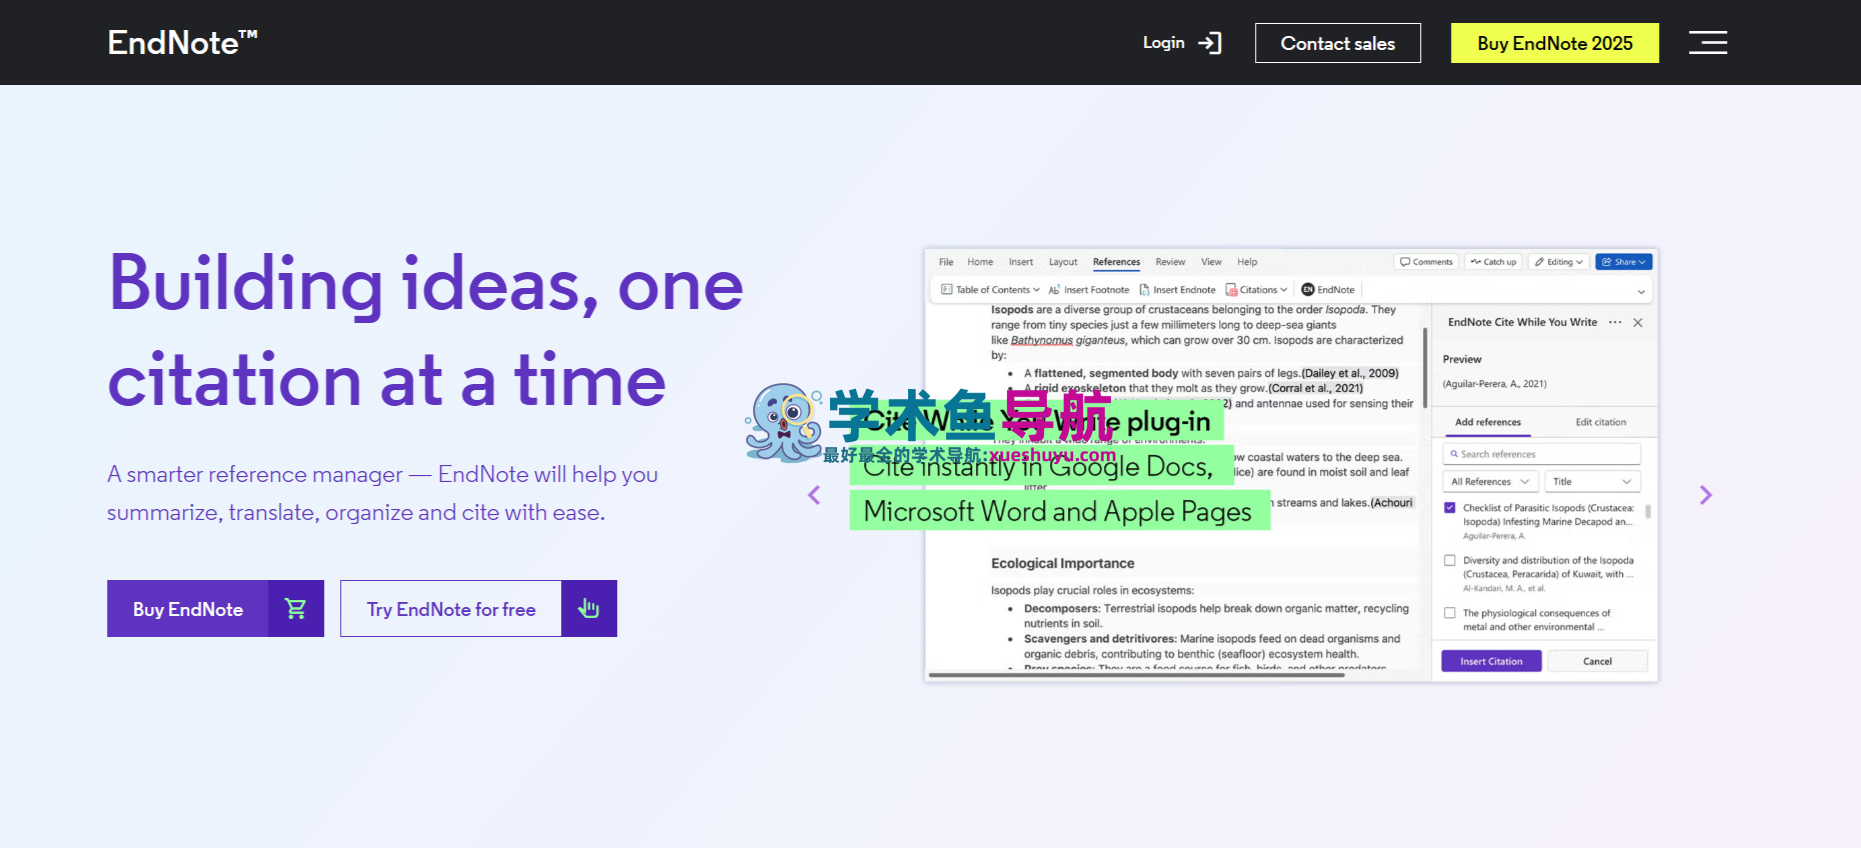Check the Diversity and distribution reference
The image size is (1861, 848).
(x=1450, y=561)
